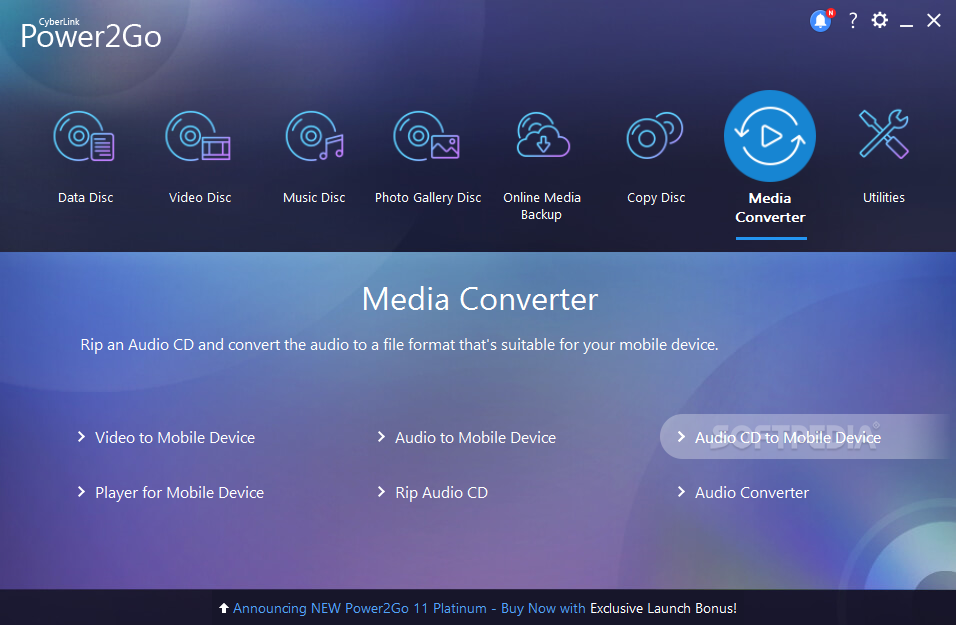
Task: Click the Utilities label
Action: pyautogui.click(x=883, y=198)
